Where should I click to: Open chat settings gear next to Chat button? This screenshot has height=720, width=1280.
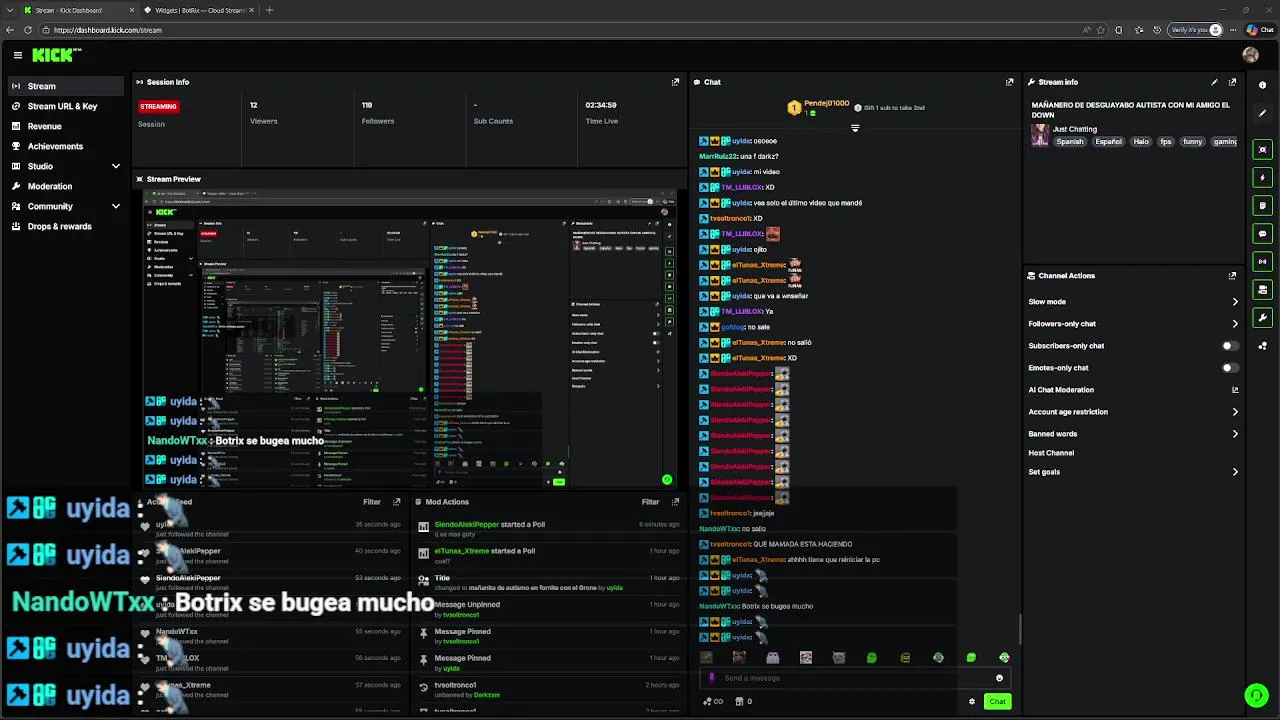click(972, 702)
